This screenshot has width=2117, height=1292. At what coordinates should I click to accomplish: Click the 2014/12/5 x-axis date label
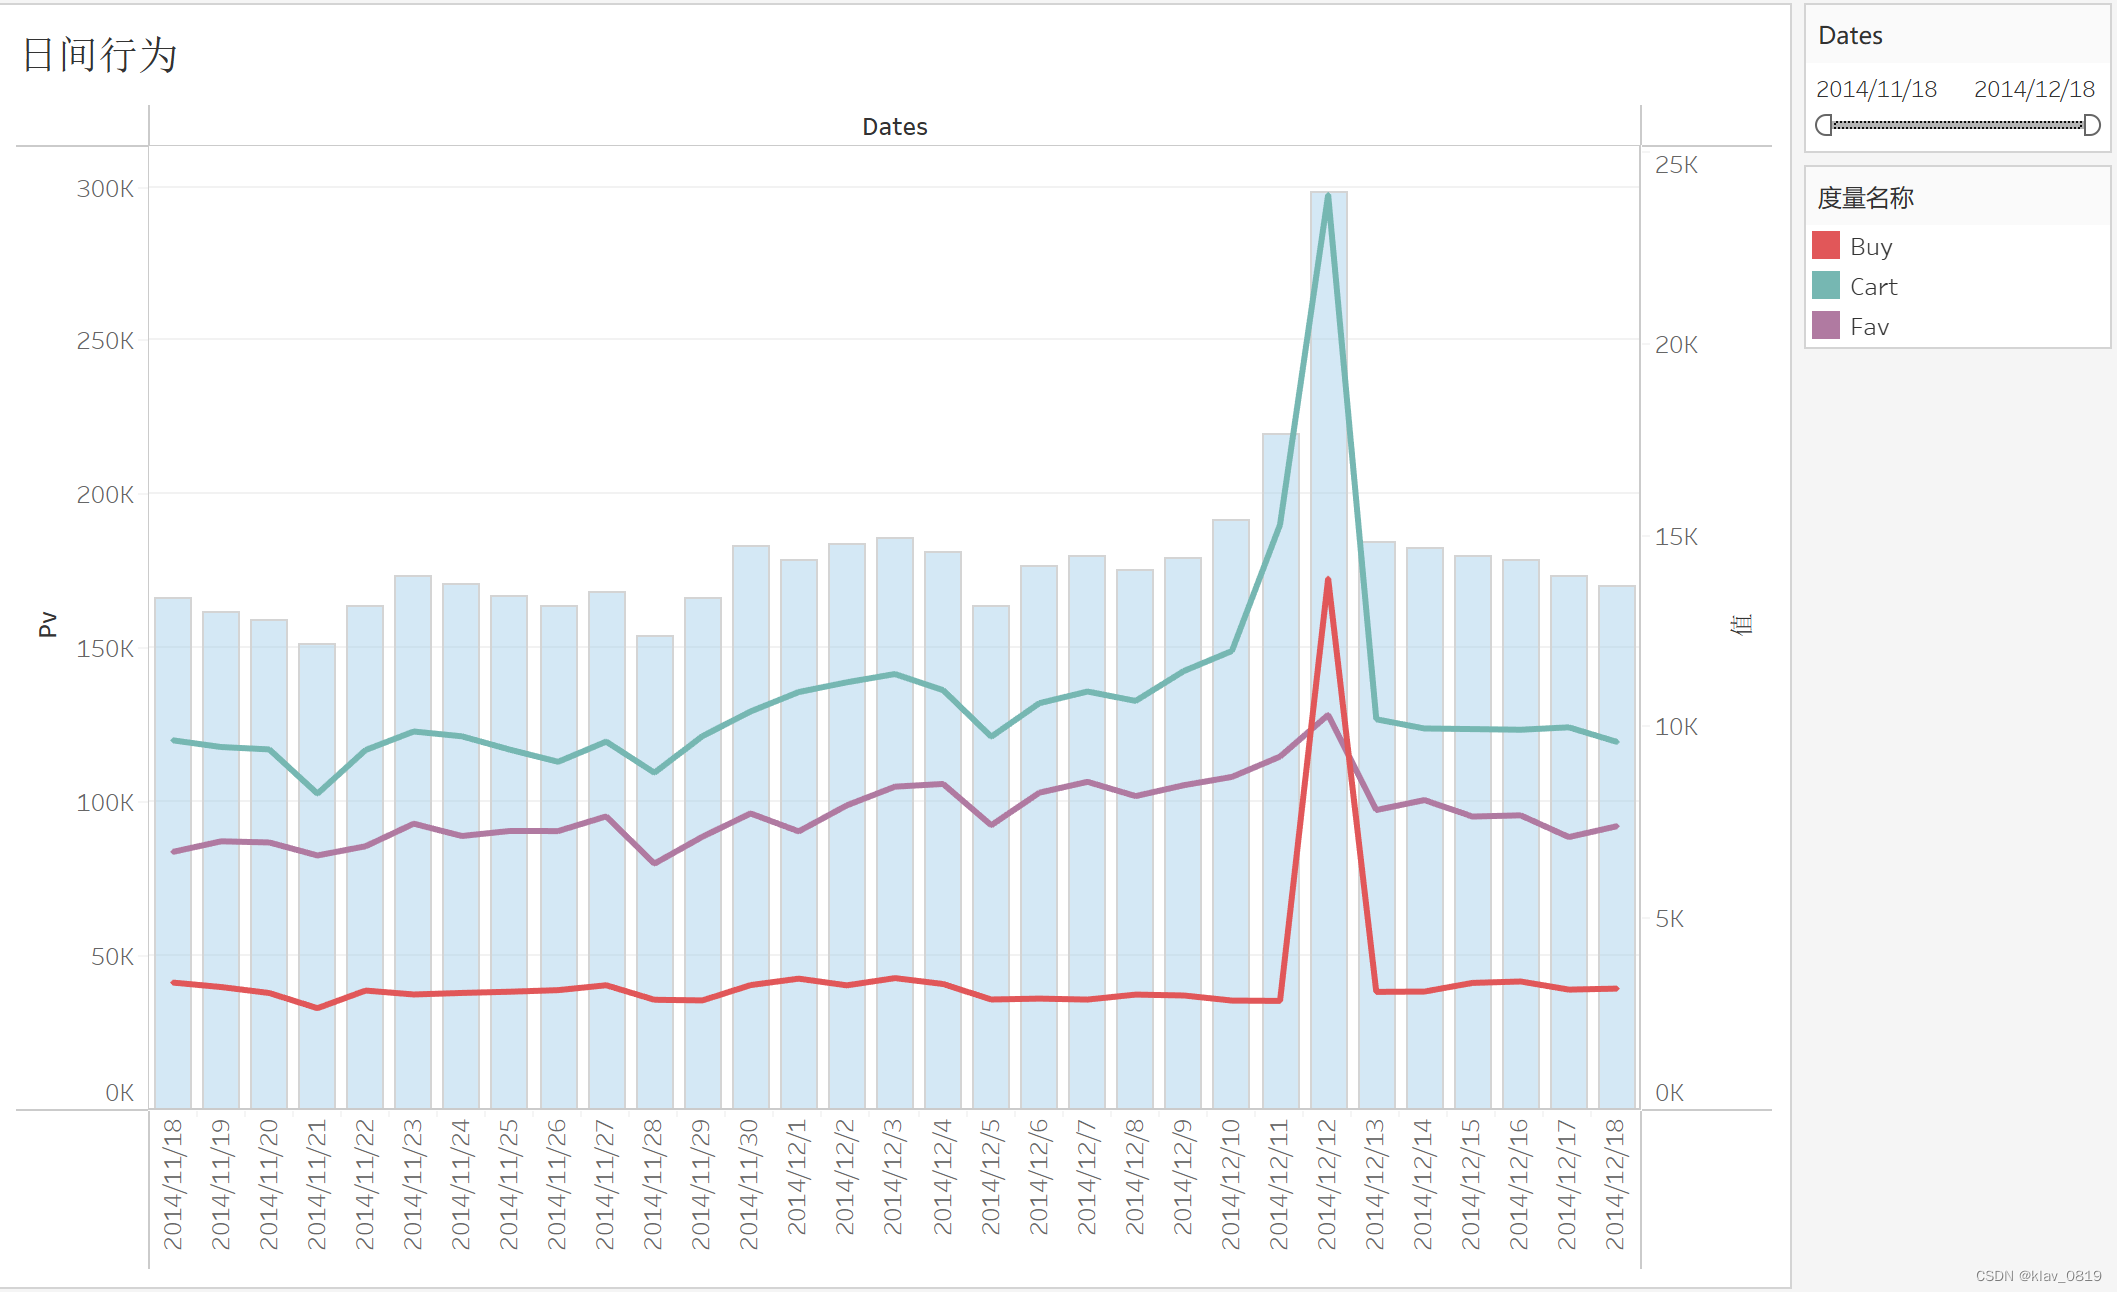coord(990,1178)
